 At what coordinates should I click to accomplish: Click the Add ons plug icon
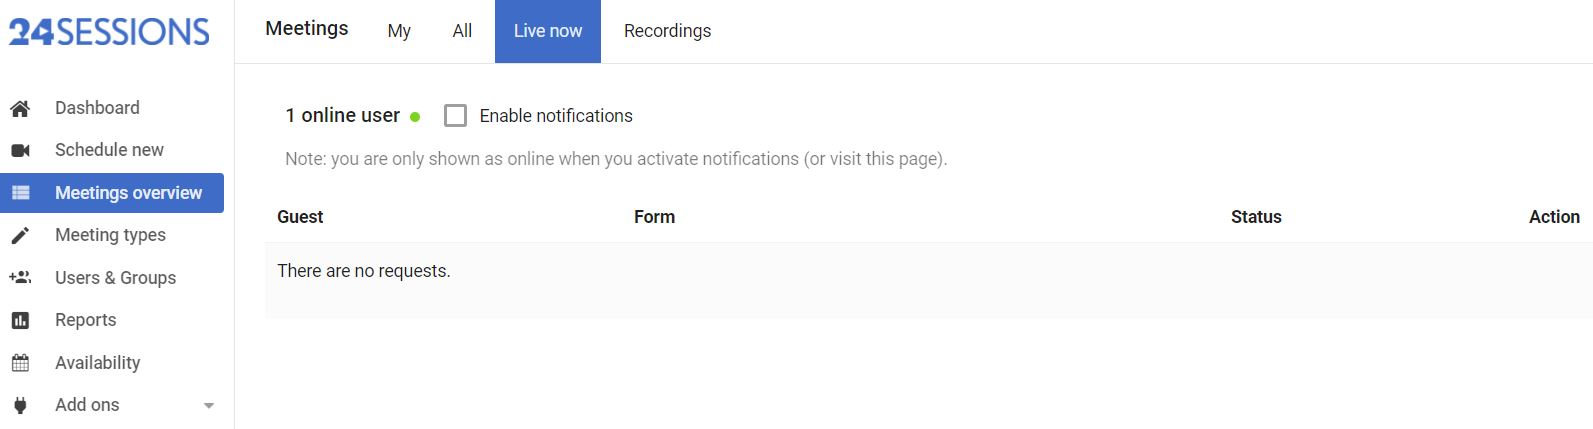click(x=20, y=405)
